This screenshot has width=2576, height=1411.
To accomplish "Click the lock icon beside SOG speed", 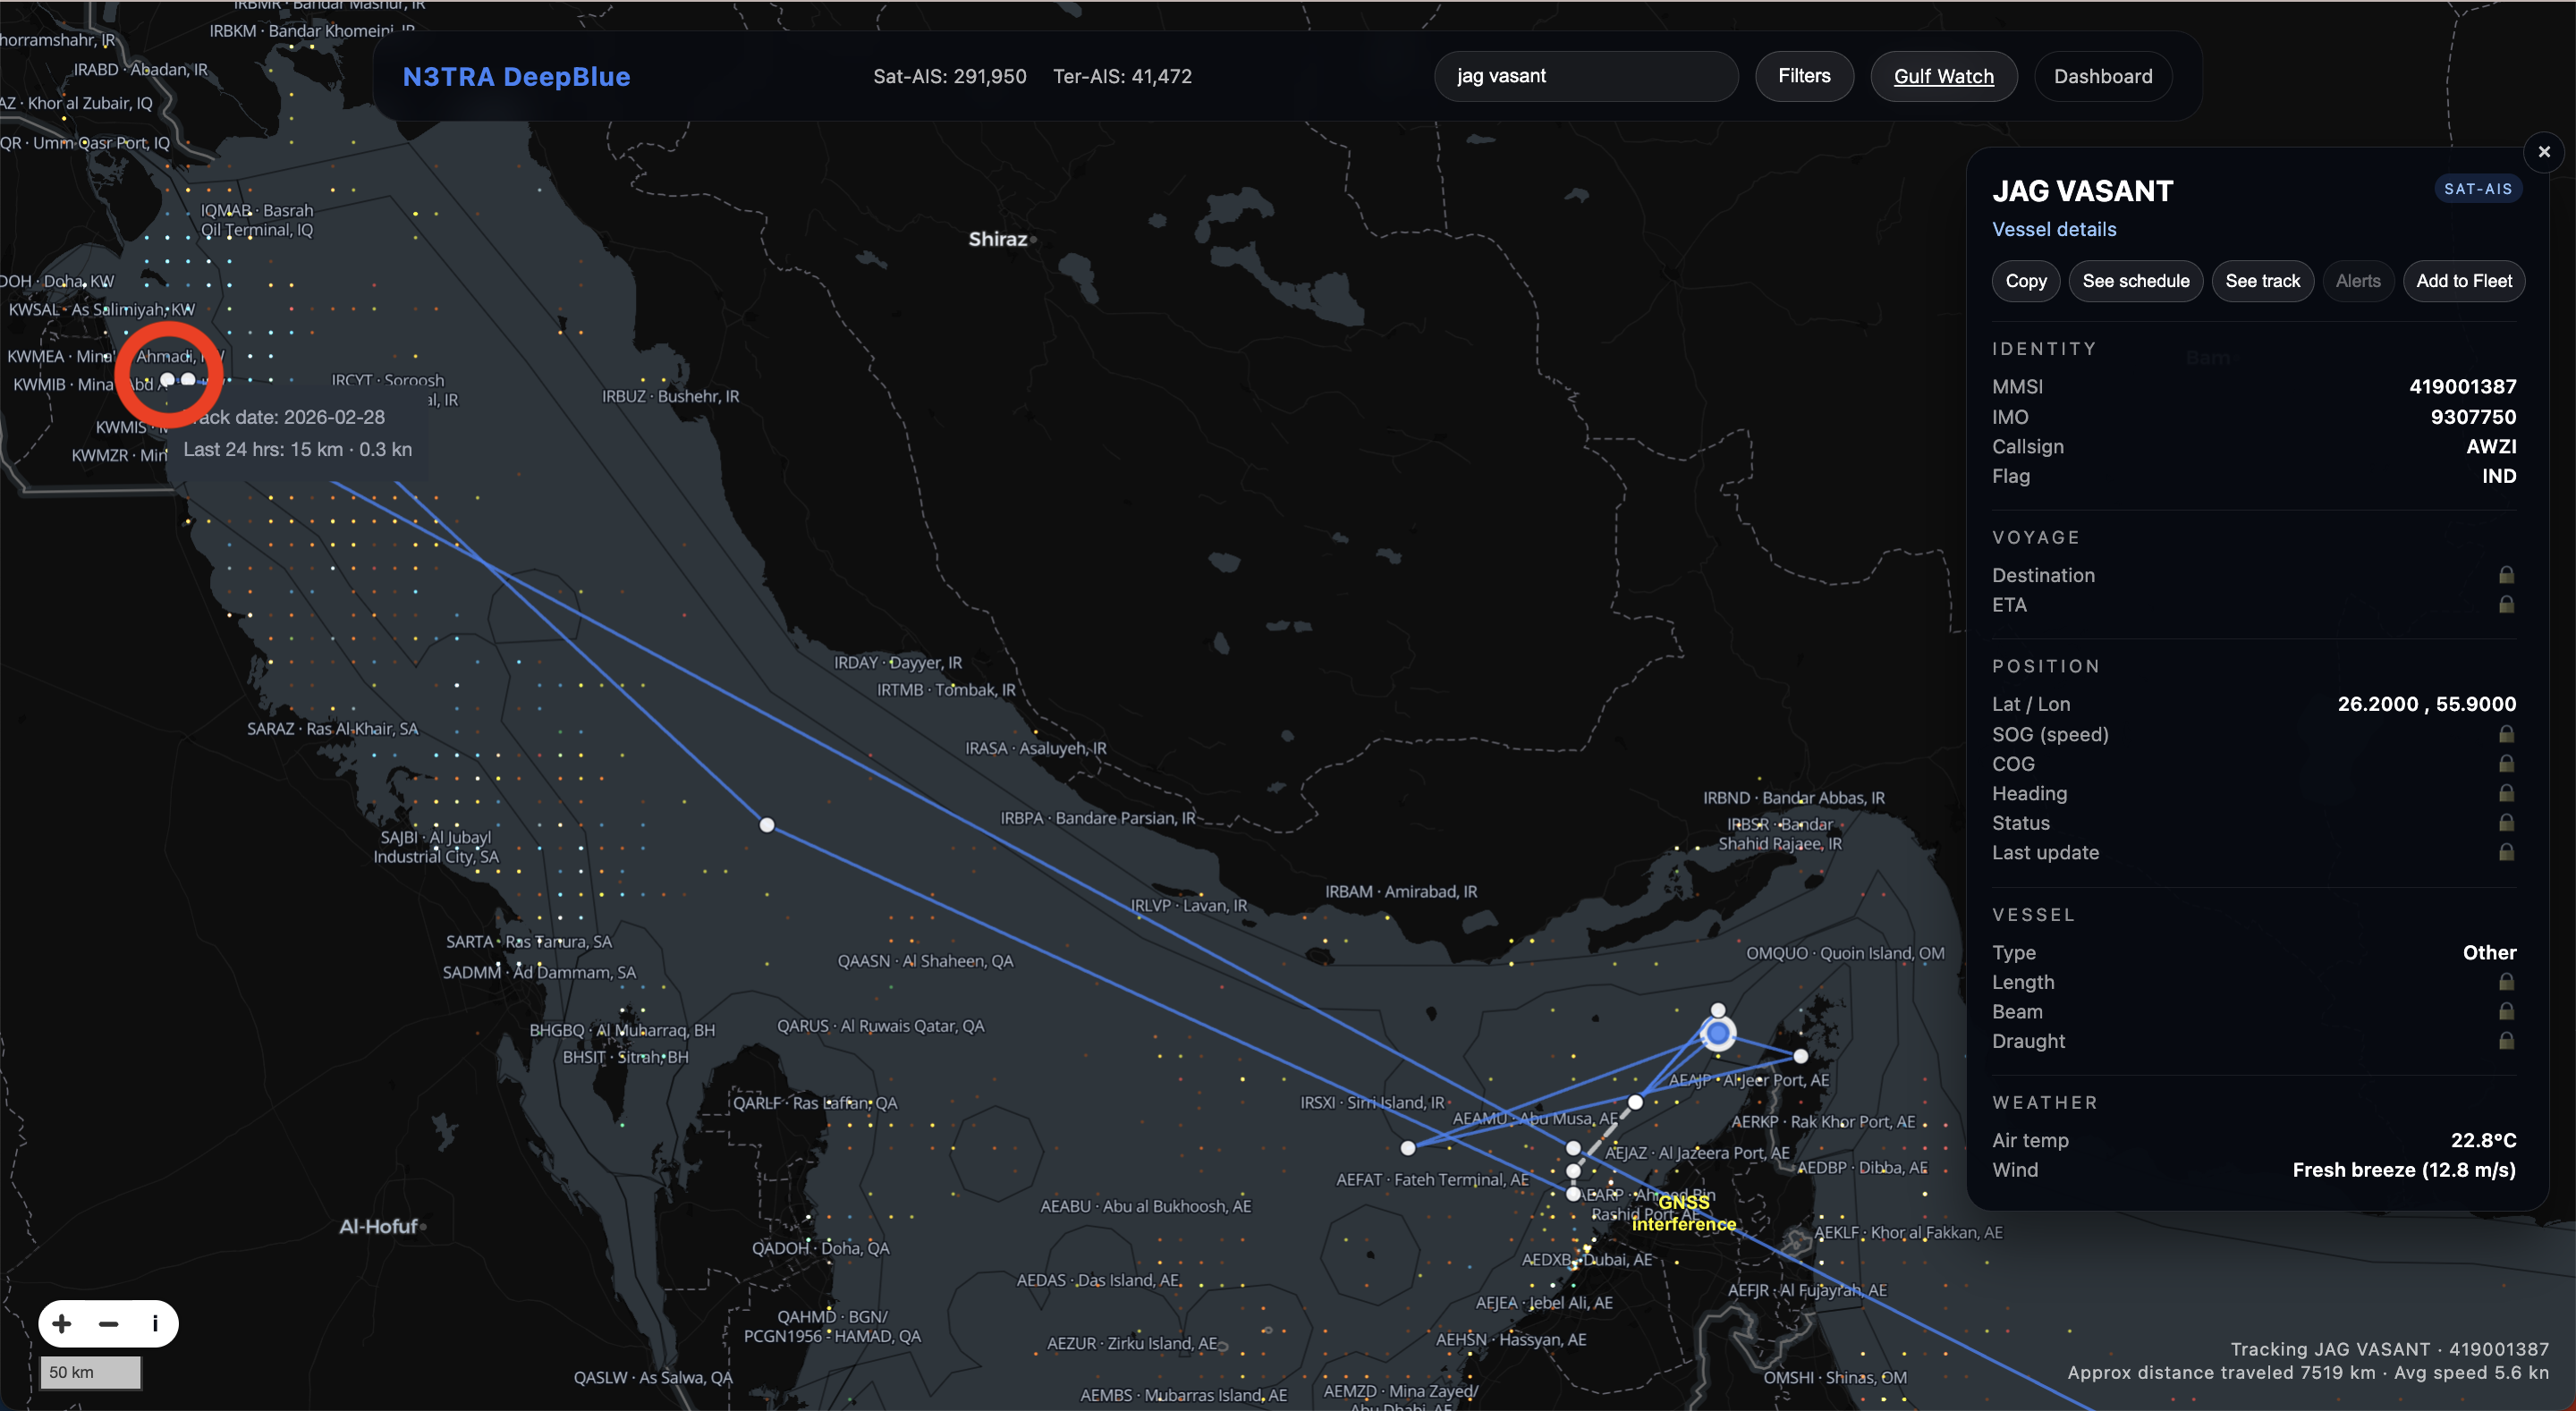I will 2506,734.
